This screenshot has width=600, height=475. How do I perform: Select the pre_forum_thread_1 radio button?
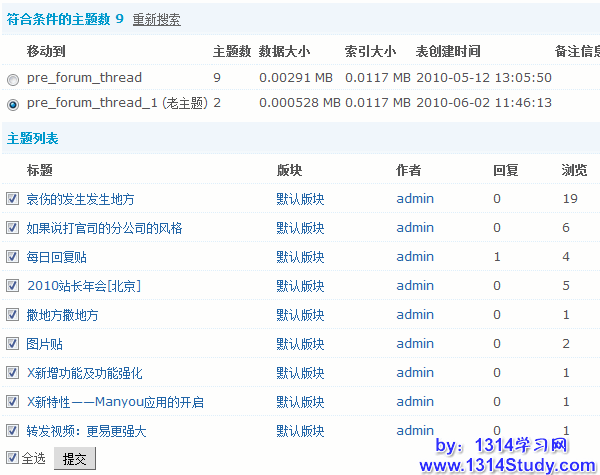point(12,103)
